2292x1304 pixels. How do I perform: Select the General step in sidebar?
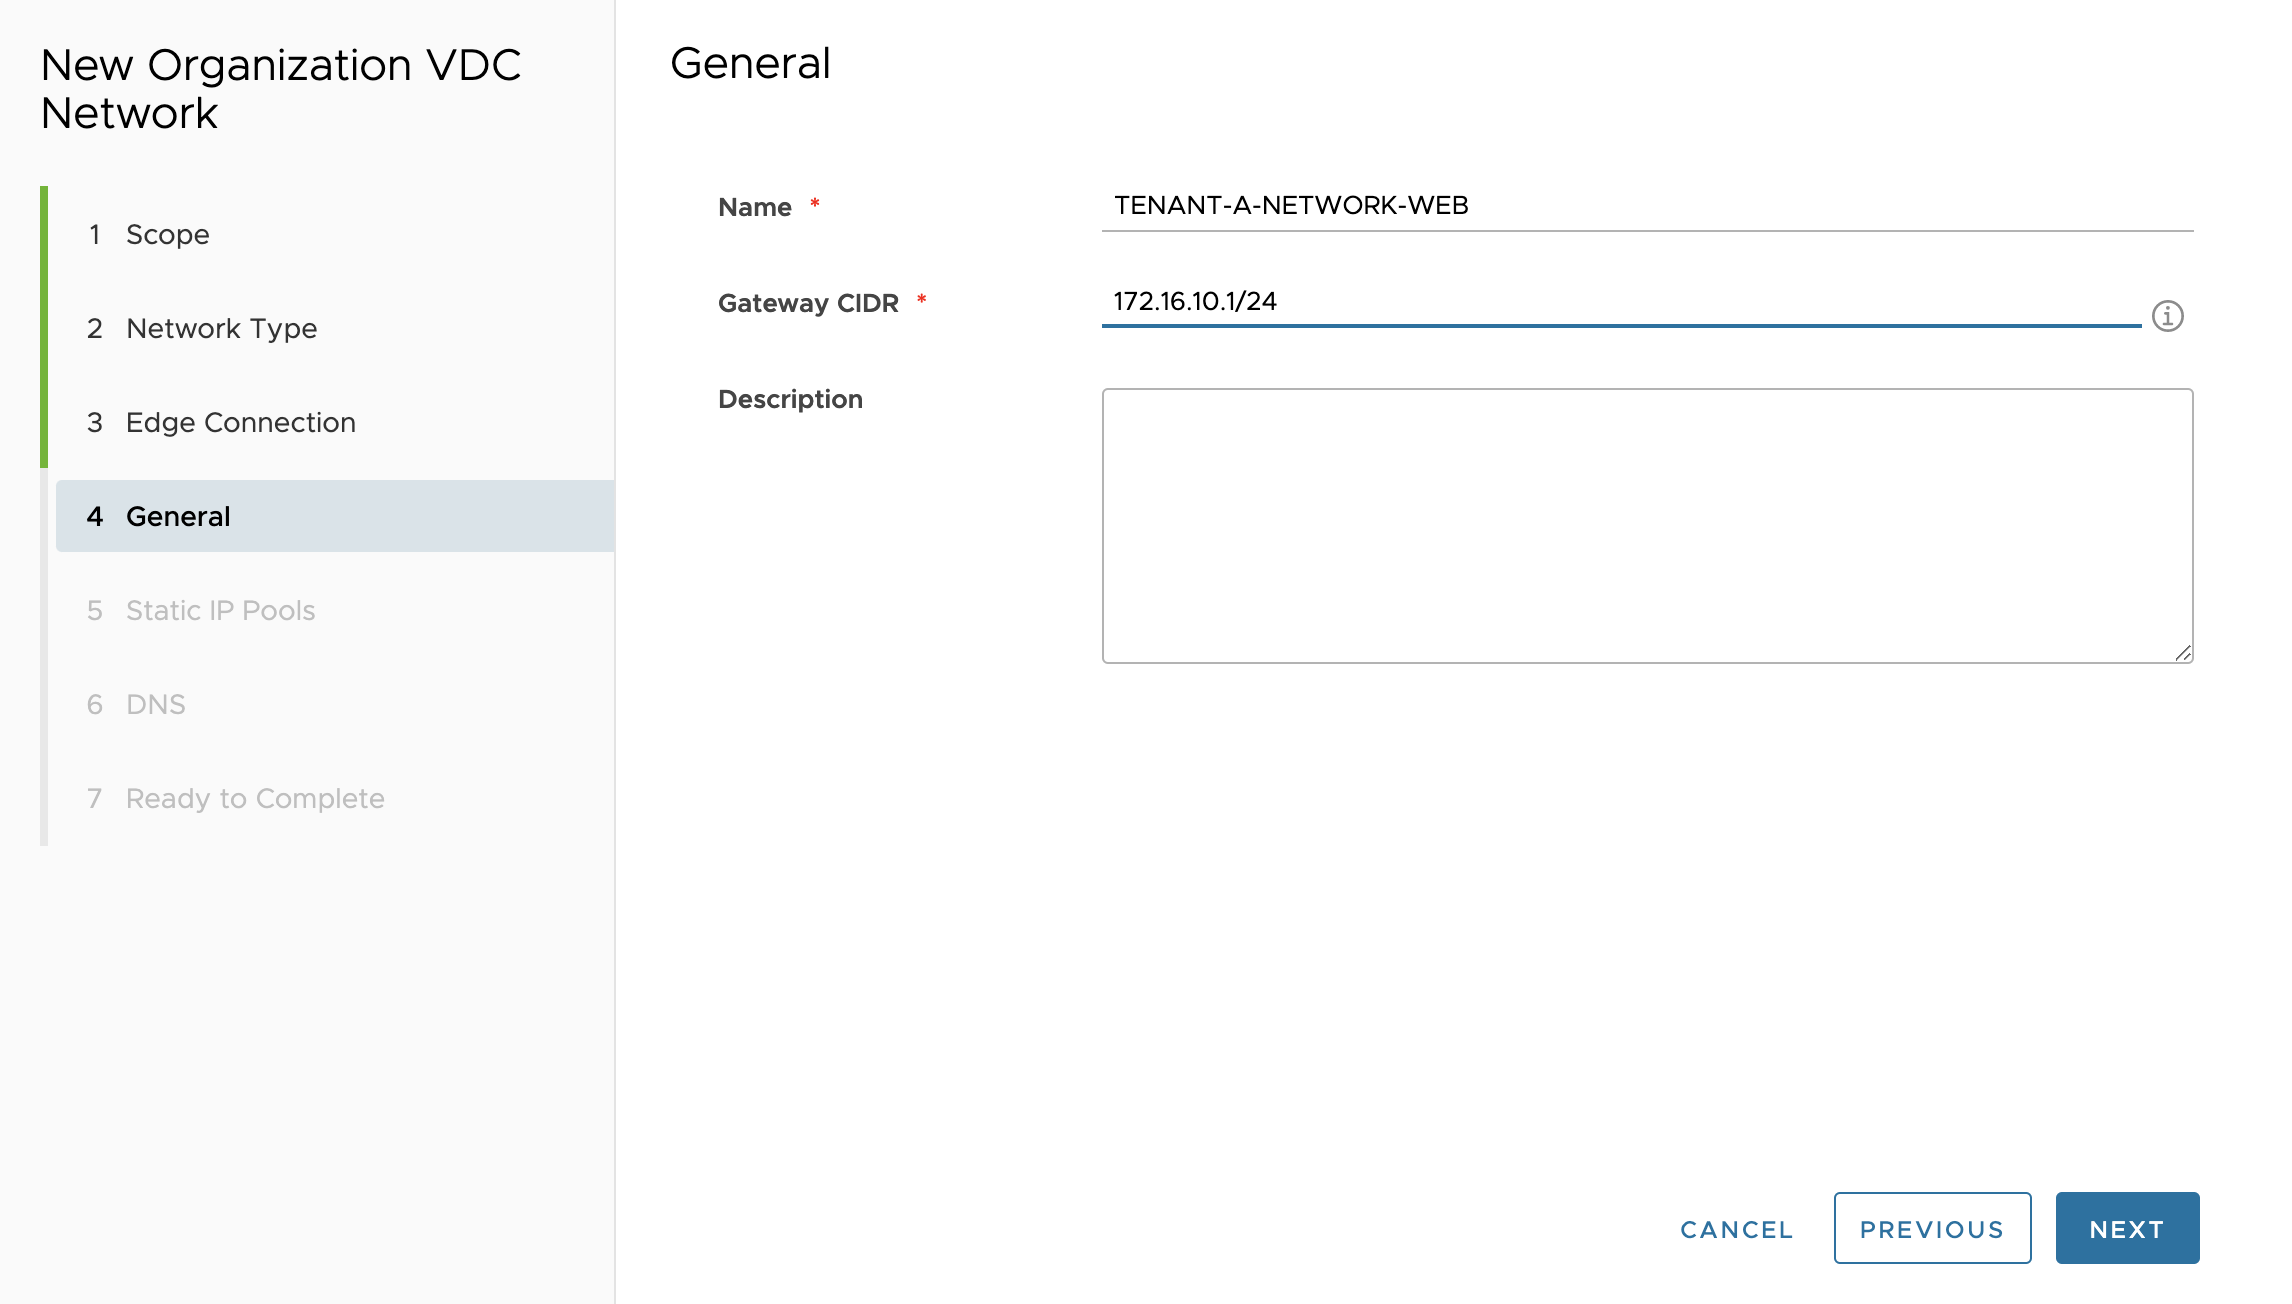click(x=178, y=516)
